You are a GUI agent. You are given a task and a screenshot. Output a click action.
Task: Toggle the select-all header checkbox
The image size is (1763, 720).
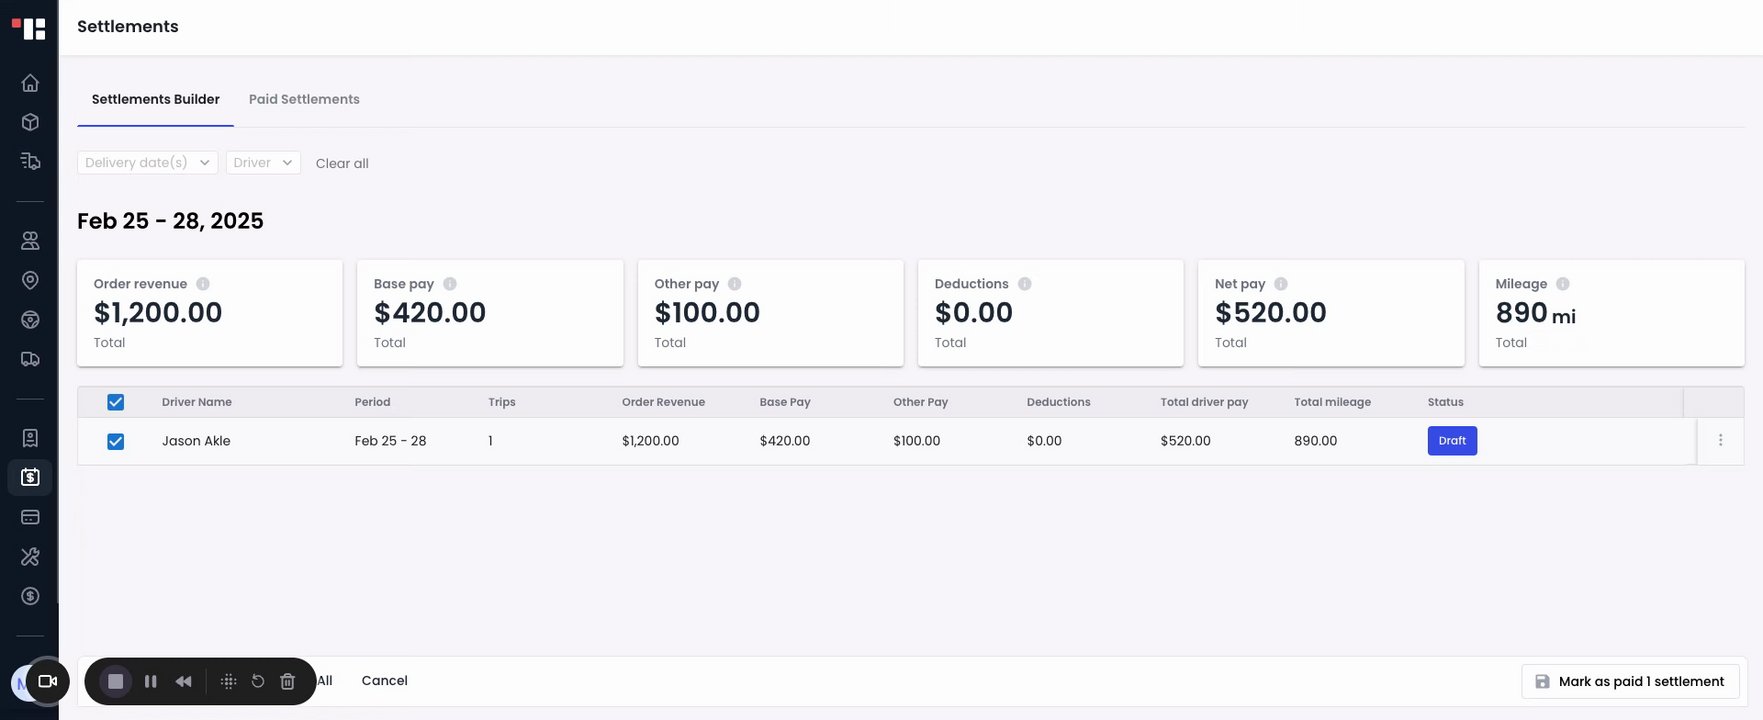116,402
